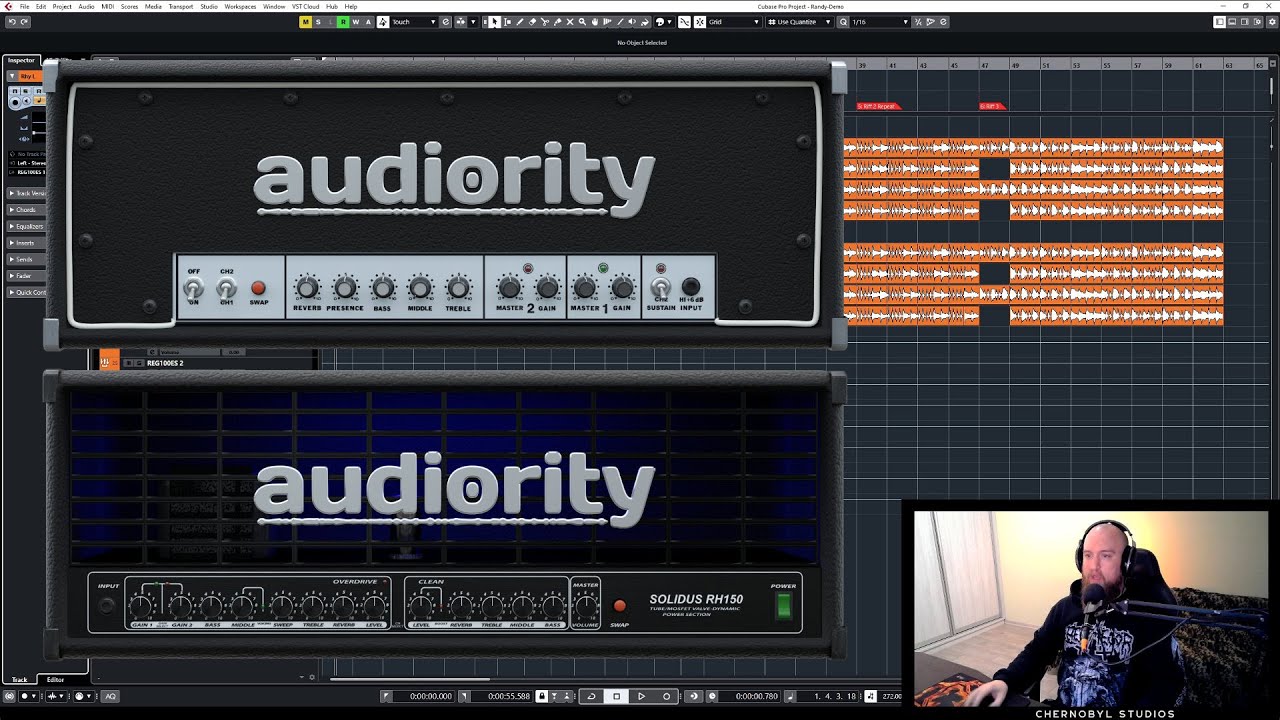Select the Comp hand tool
Image resolution: width=1280 pixels, height=720 pixels.
click(595, 22)
